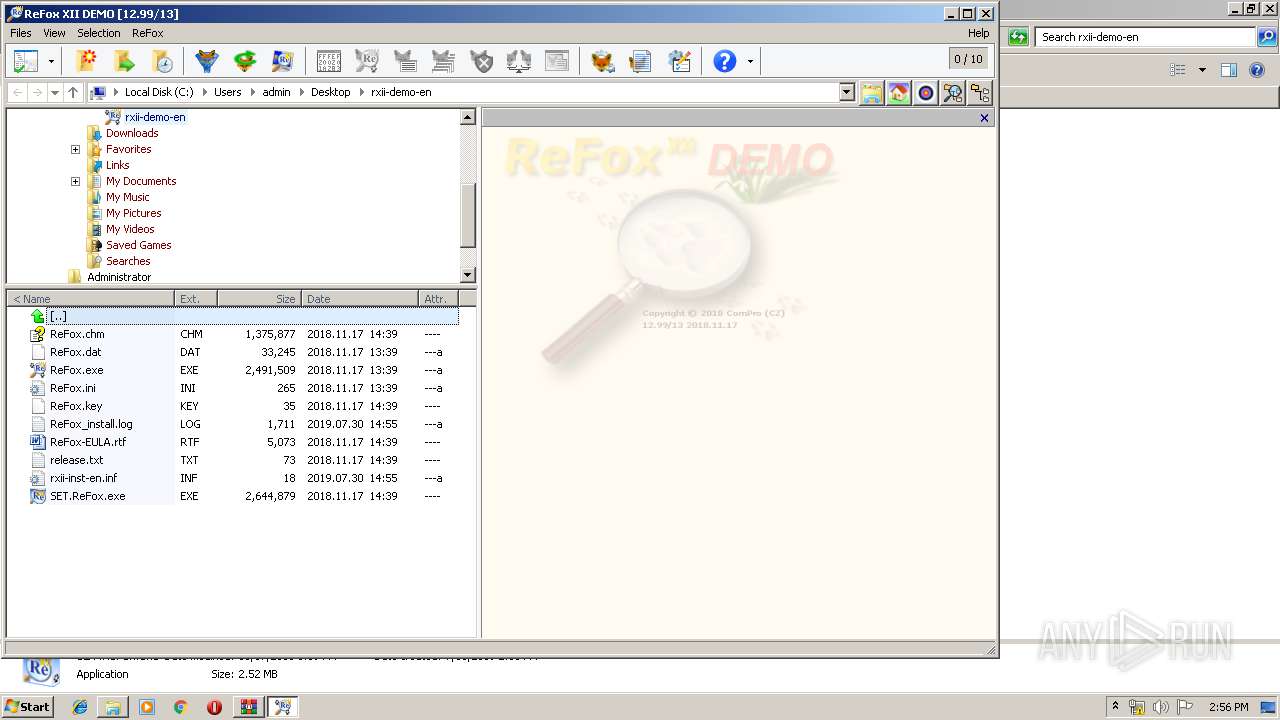Click the panel layout view icon

coord(26,61)
